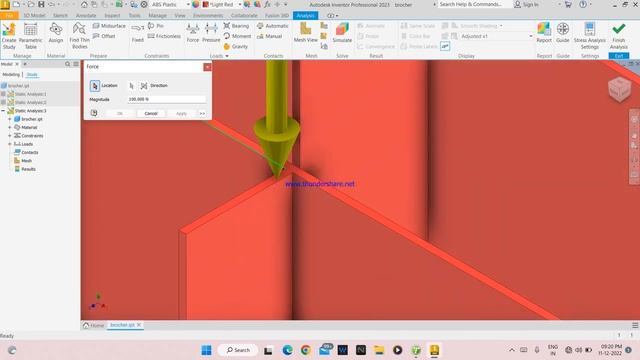Toggle Static Analysis:2 checkbox in browser
The height and width of the screenshot is (360, 640).
point(3,102)
